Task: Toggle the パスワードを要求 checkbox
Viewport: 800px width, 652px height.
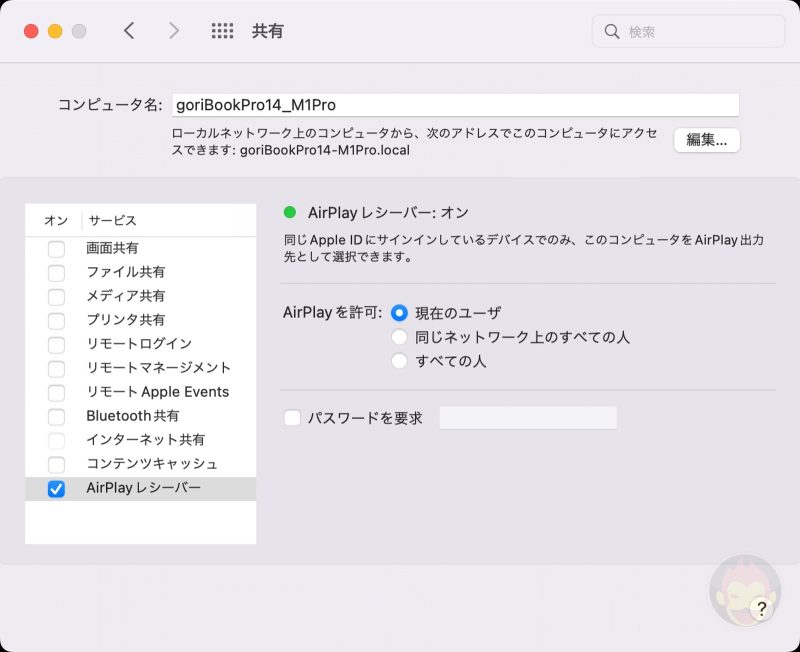Action: pos(292,418)
